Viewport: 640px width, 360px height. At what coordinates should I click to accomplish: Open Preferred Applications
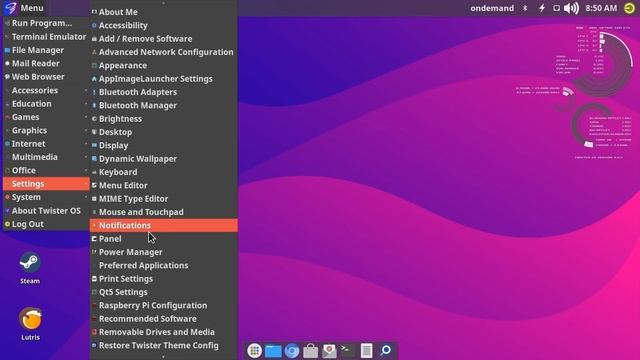pyautogui.click(x=164, y=265)
